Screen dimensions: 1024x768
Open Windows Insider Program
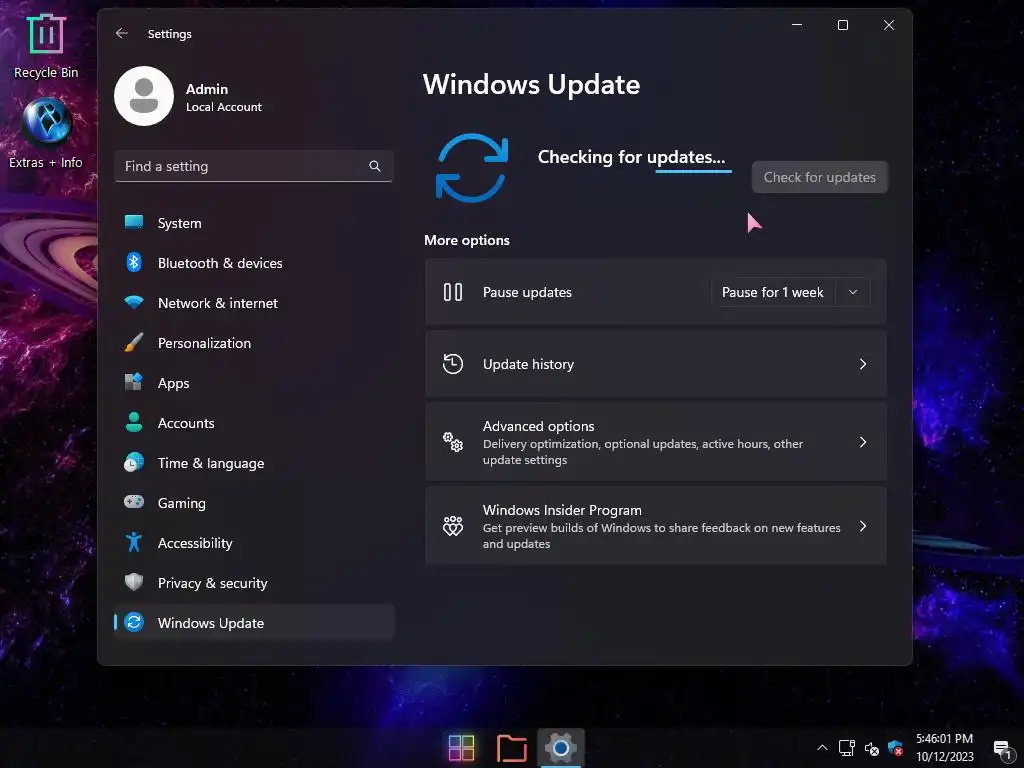coord(656,526)
